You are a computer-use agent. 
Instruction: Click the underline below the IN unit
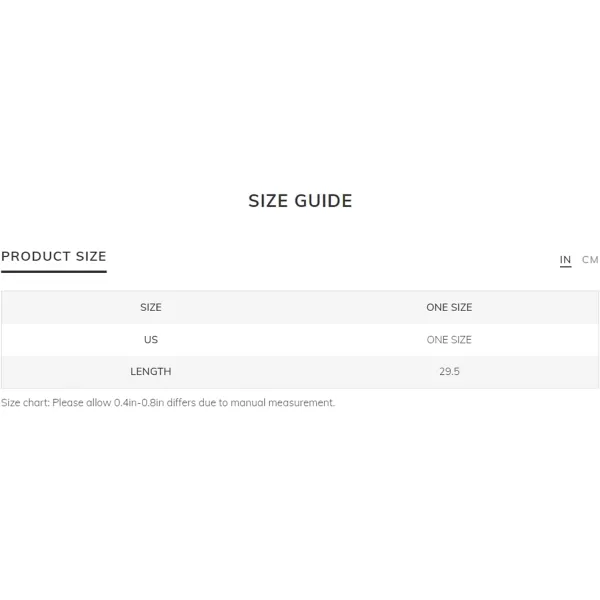click(x=566, y=266)
